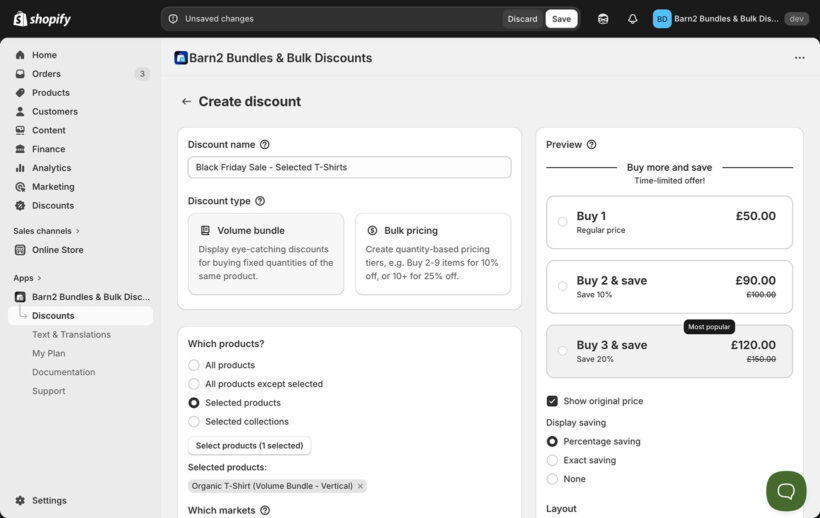This screenshot has width=820, height=518.
Task: Click the Home icon in sidebar
Action: point(20,55)
